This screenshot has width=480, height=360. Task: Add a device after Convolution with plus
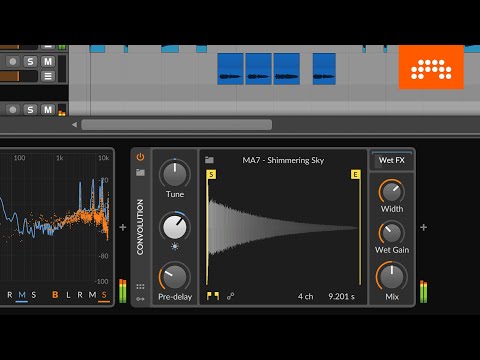[x=424, y=227]
